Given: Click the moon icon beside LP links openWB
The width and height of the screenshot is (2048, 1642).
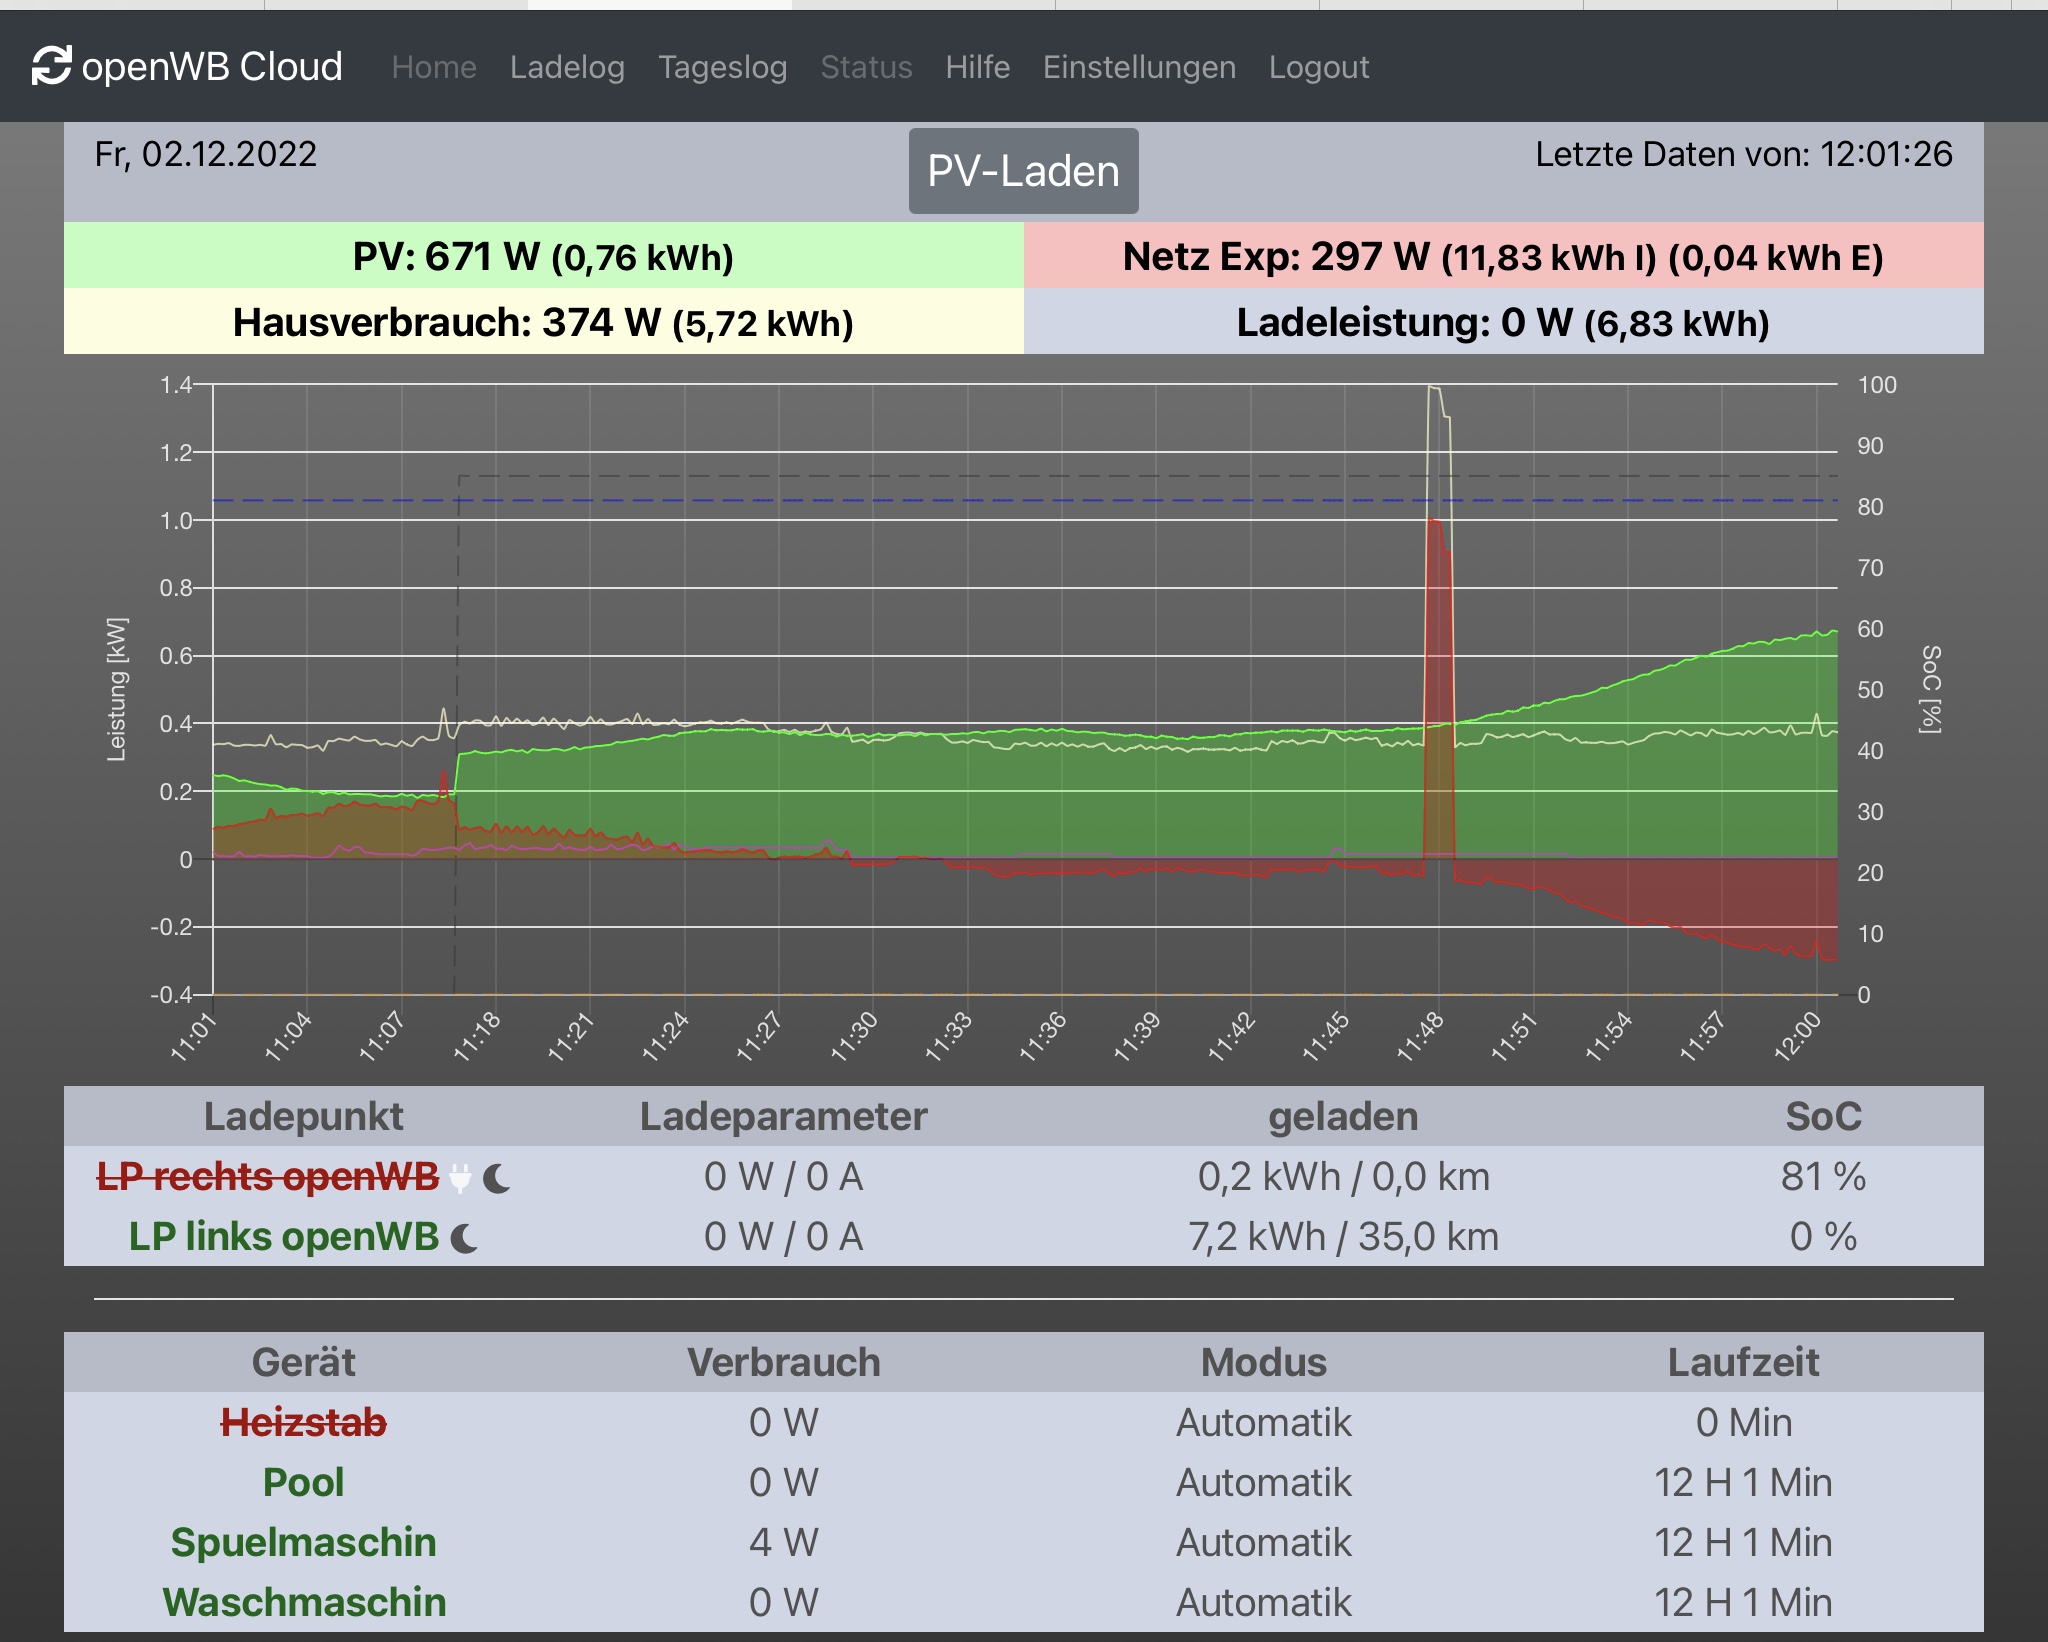Looking at the screenshot, I should [465, 1238].
